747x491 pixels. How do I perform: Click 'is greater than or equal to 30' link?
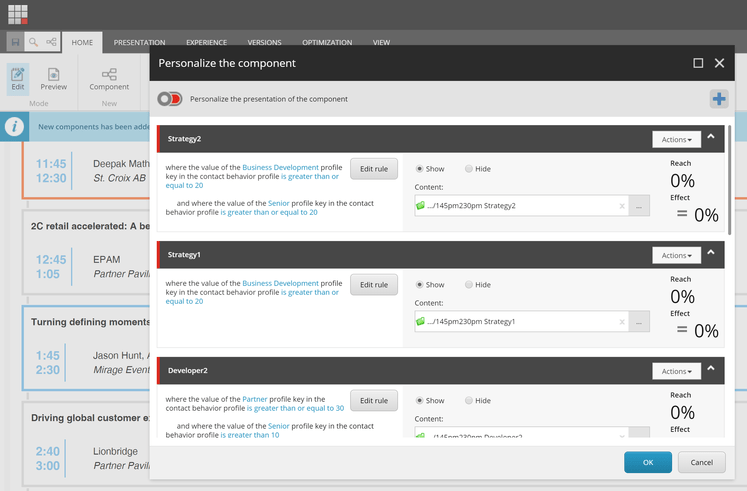click(295, 408)
